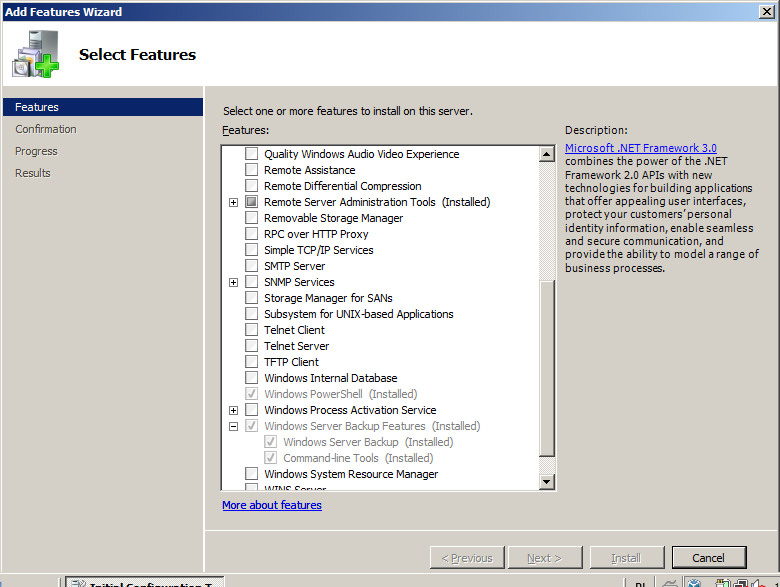Viewport: 780px width, 587px height.
Task: Toggle Remote Server Administration Tools checkbox
Action: (252, 202)
